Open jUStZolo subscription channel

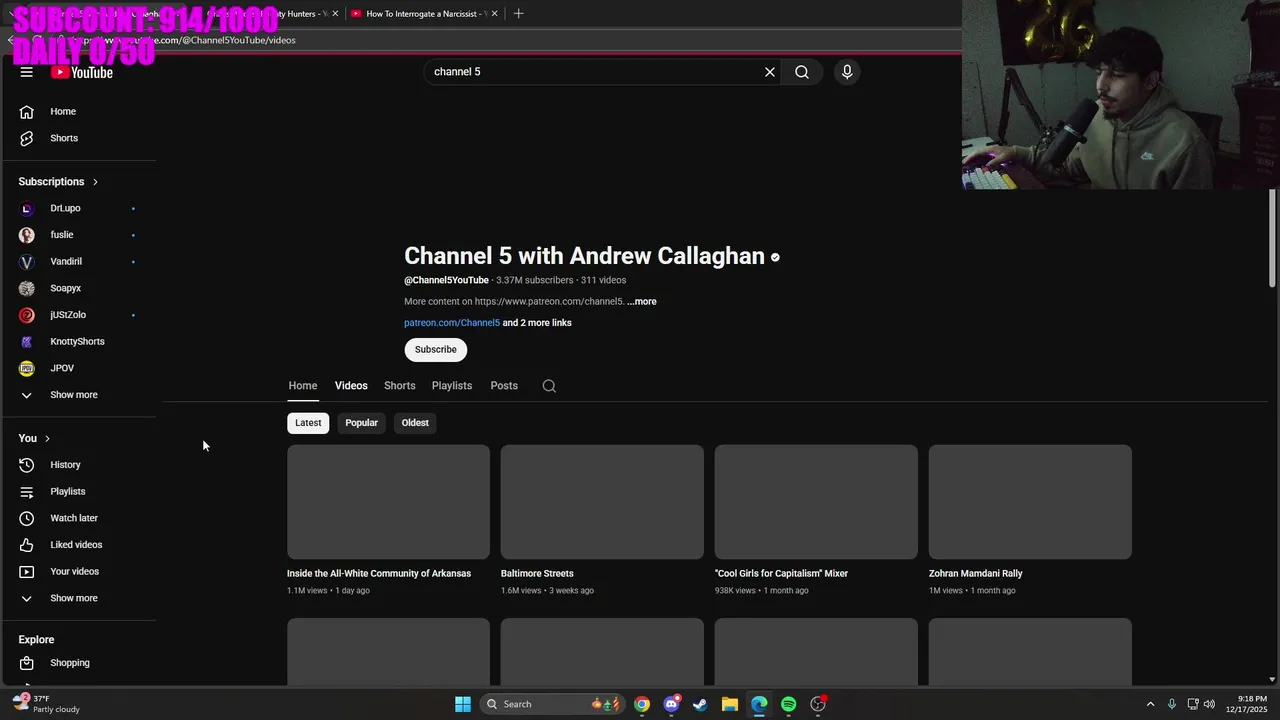(79, 315)
